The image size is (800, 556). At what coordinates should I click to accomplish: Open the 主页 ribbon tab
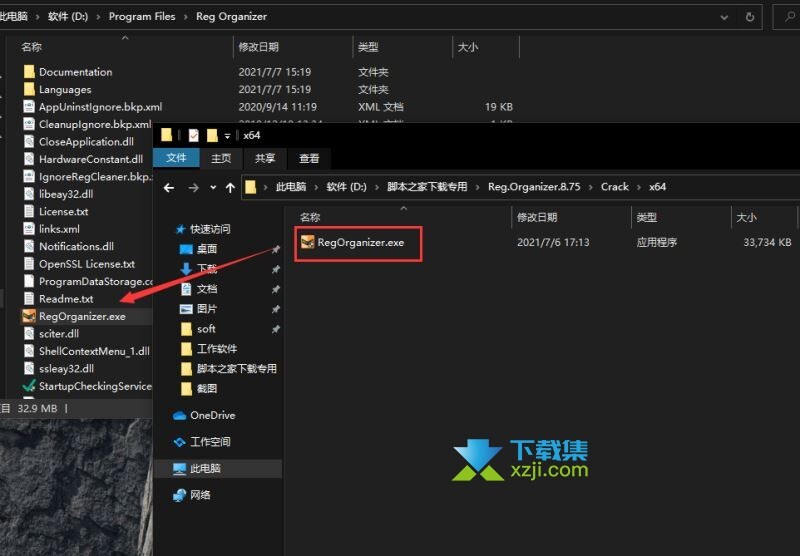(221, 158)
